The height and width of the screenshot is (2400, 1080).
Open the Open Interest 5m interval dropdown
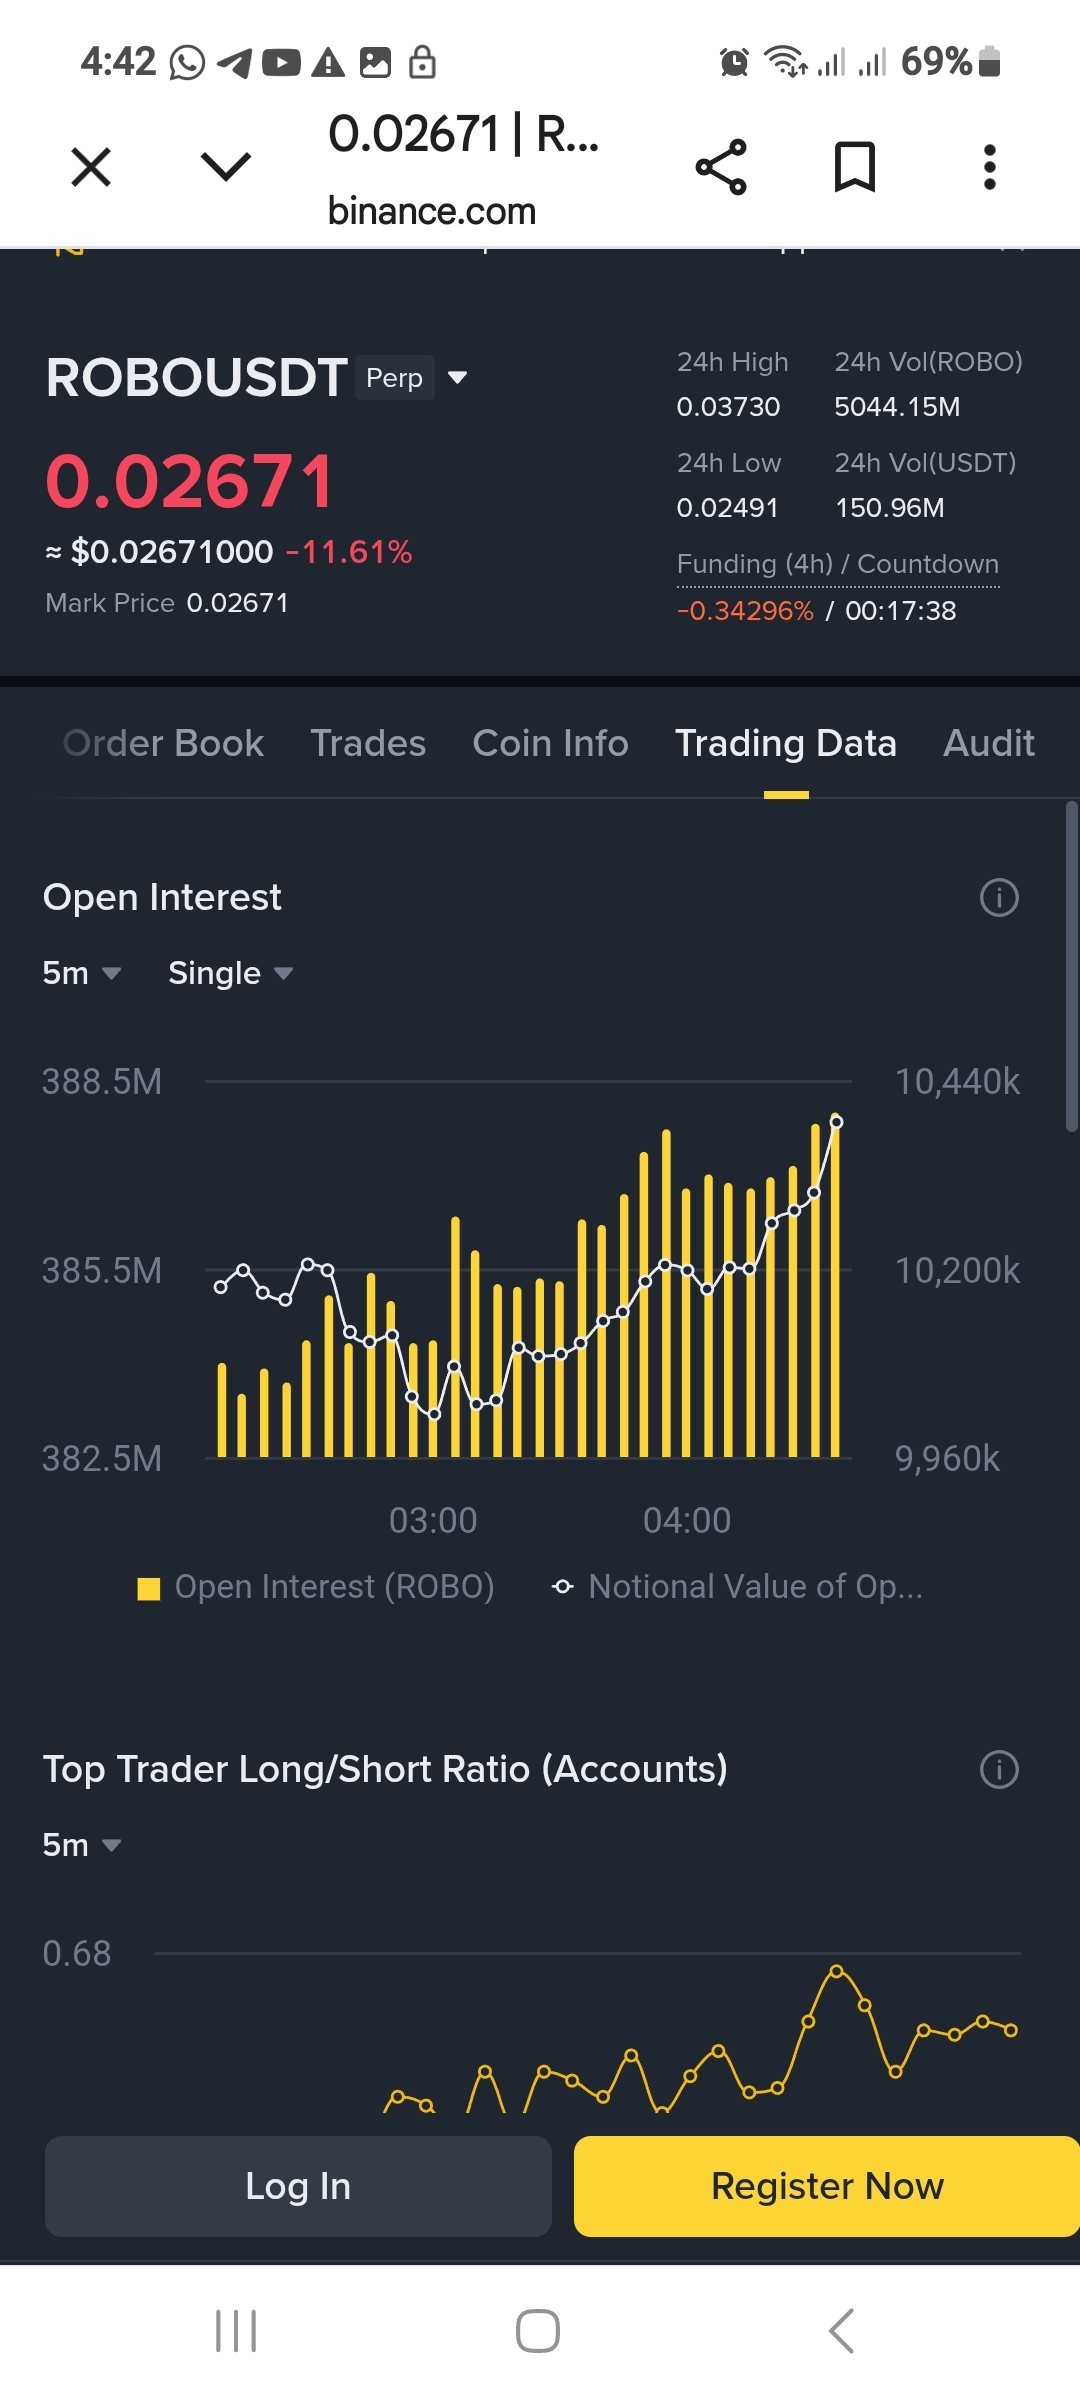pos(82,973)
